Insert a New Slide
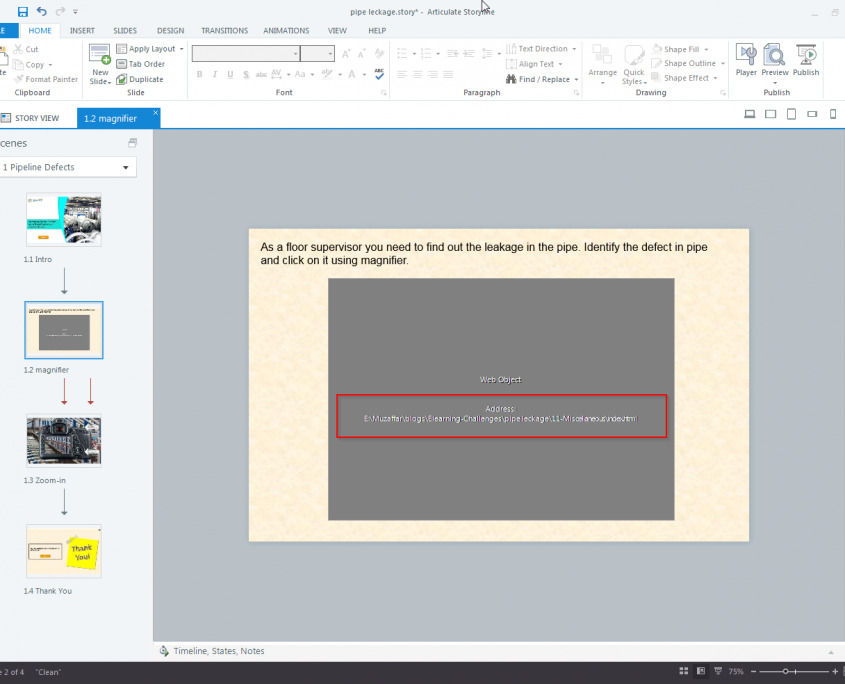The height and width of the screenshot is (684, 845). pos(99,58)
